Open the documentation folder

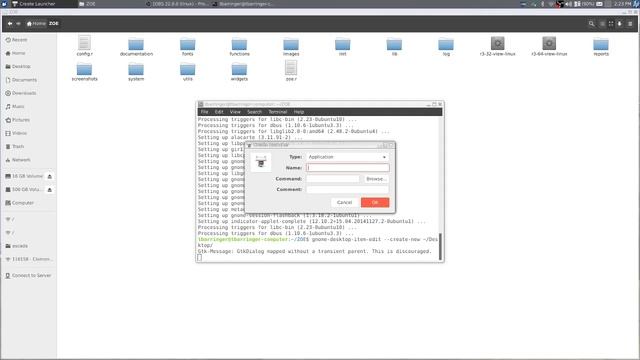(136, 47)
